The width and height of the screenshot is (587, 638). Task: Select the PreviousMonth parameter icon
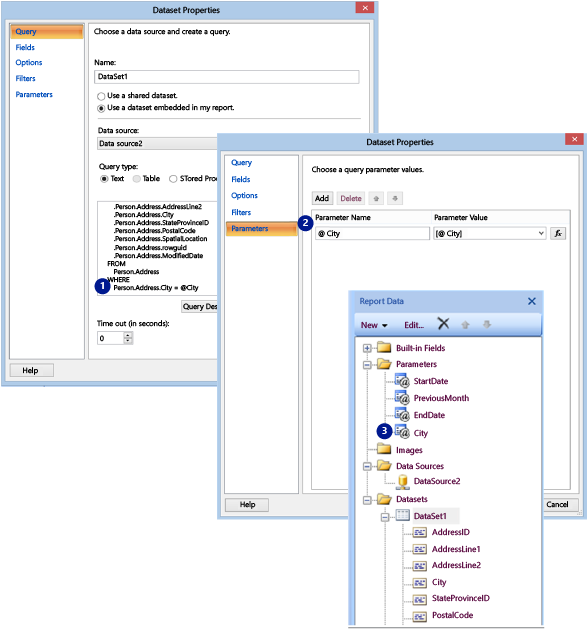[402, 398]
